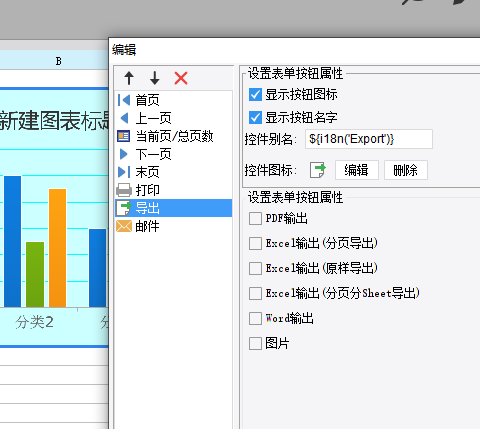Select the 打印 printer icon
This screenshot has width=480, height=429.
click(x=124, y=190)
